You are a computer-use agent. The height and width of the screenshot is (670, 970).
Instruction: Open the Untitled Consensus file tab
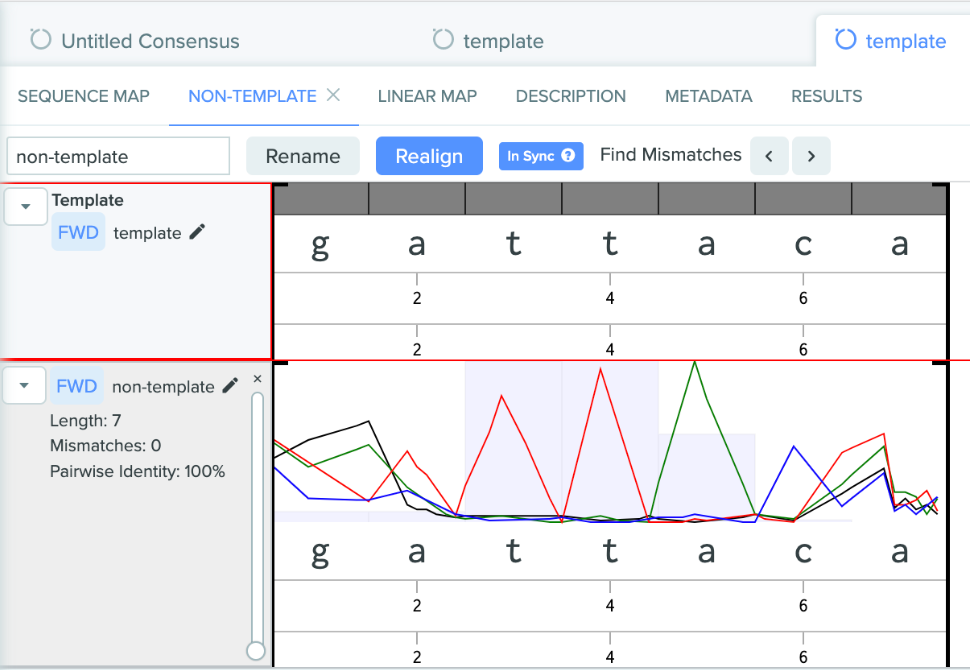pos(136,41)
